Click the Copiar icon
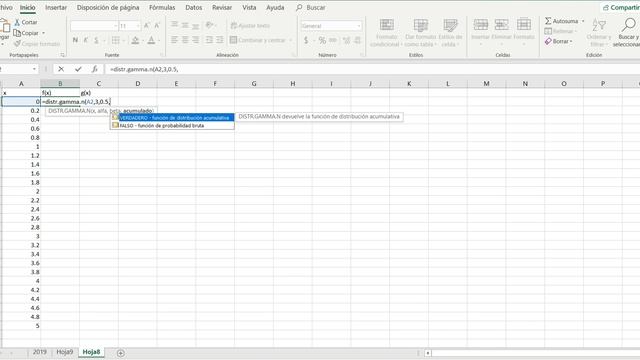This screenshot has height=360, width=640. [x=17, y=33]
